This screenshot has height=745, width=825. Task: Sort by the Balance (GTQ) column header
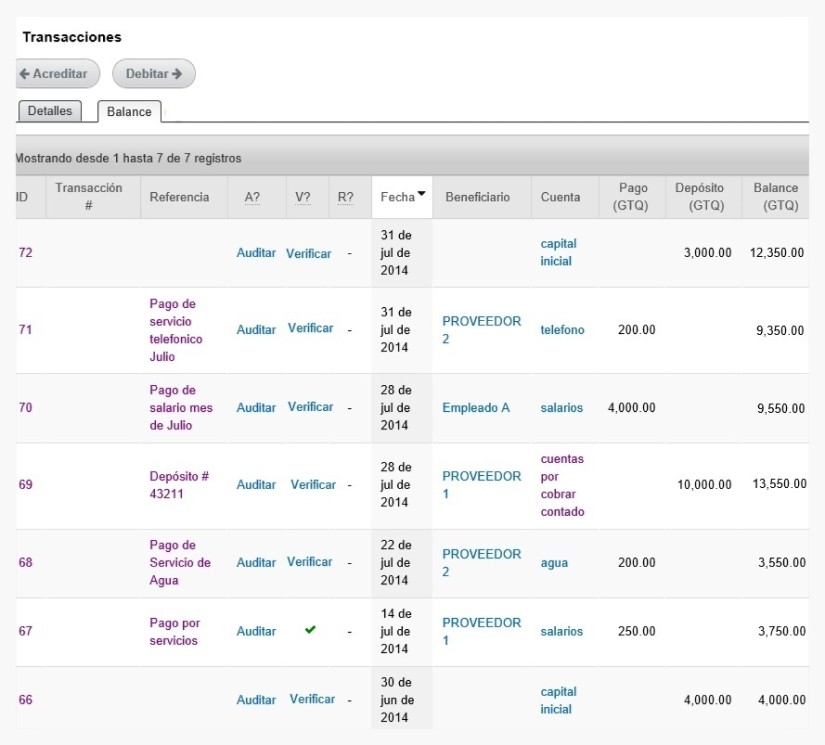click(776, 197)
